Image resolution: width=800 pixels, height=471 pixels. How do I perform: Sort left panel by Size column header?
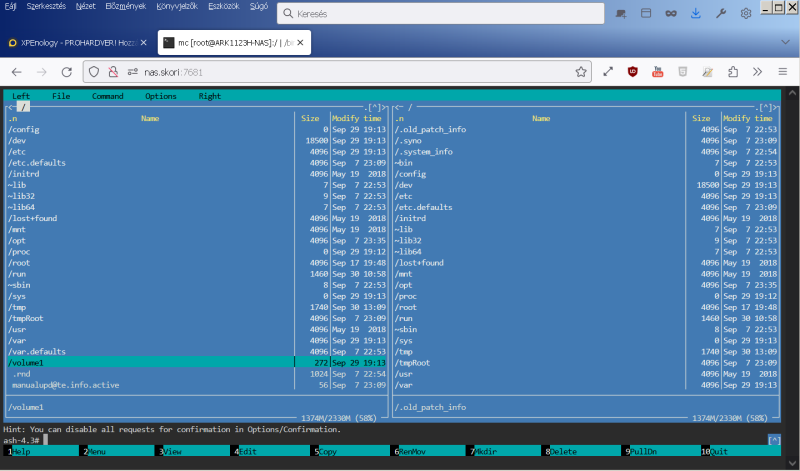[x=310, y=118]
